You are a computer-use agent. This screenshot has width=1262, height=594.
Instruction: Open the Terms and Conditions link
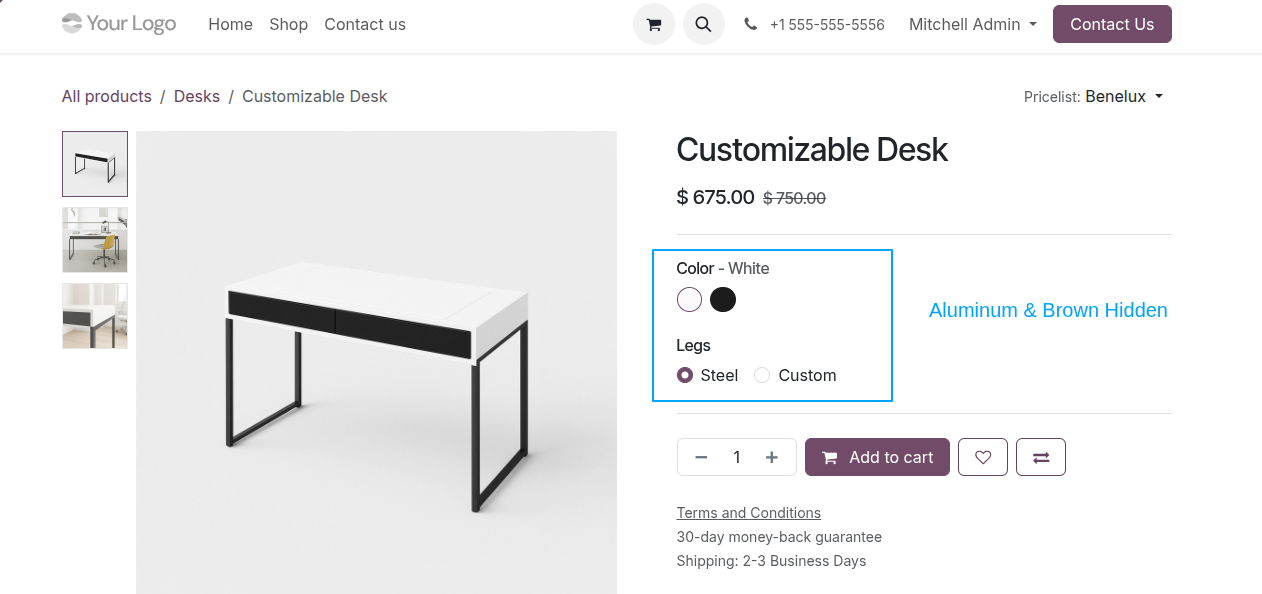(749, 513)
